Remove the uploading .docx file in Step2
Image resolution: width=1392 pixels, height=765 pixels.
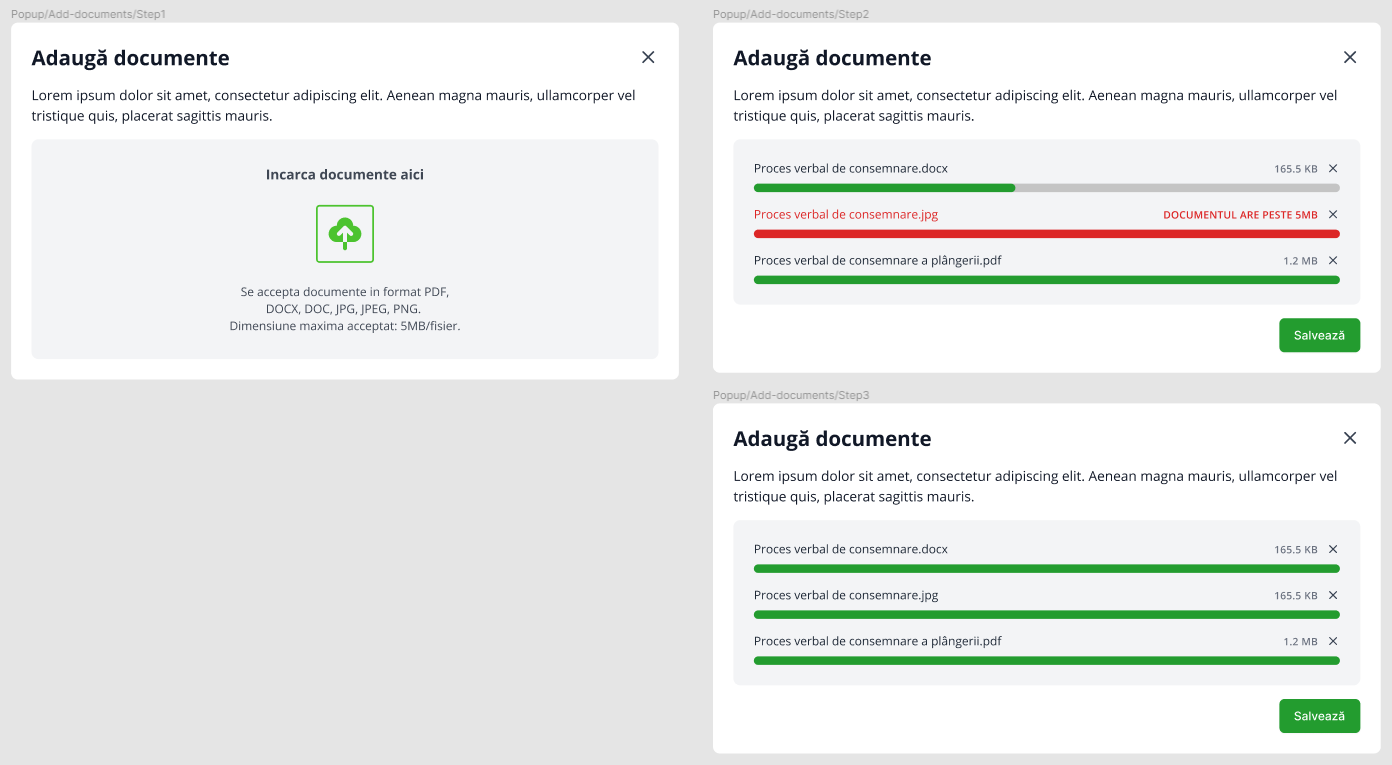click(1333, 168)
